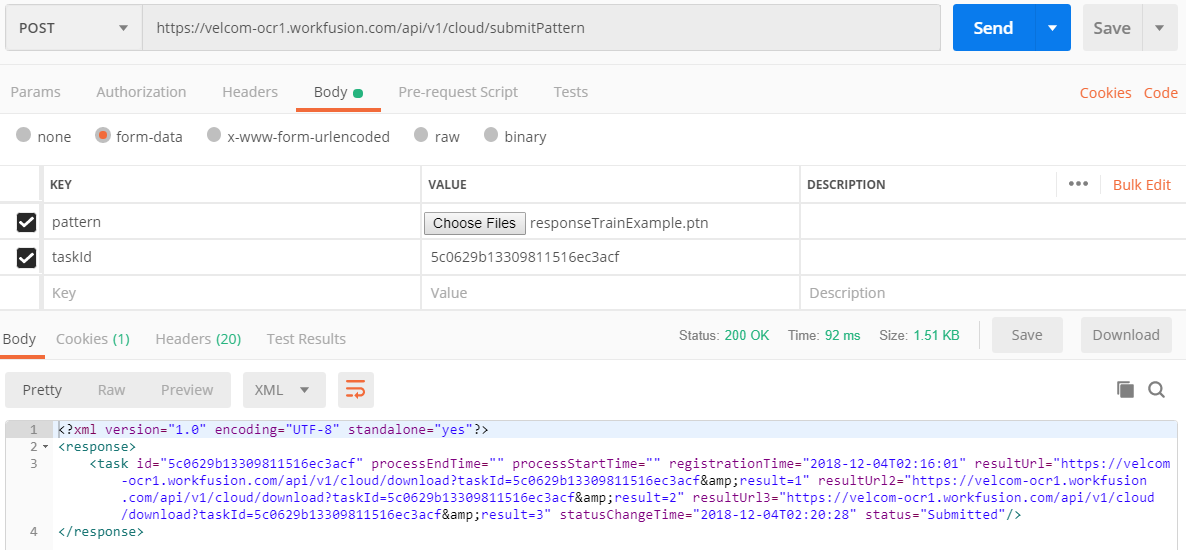The height and width of the screenshot is (550, 1186).
Task: Switch to the Authorization tab
Action: click(141, 92)
